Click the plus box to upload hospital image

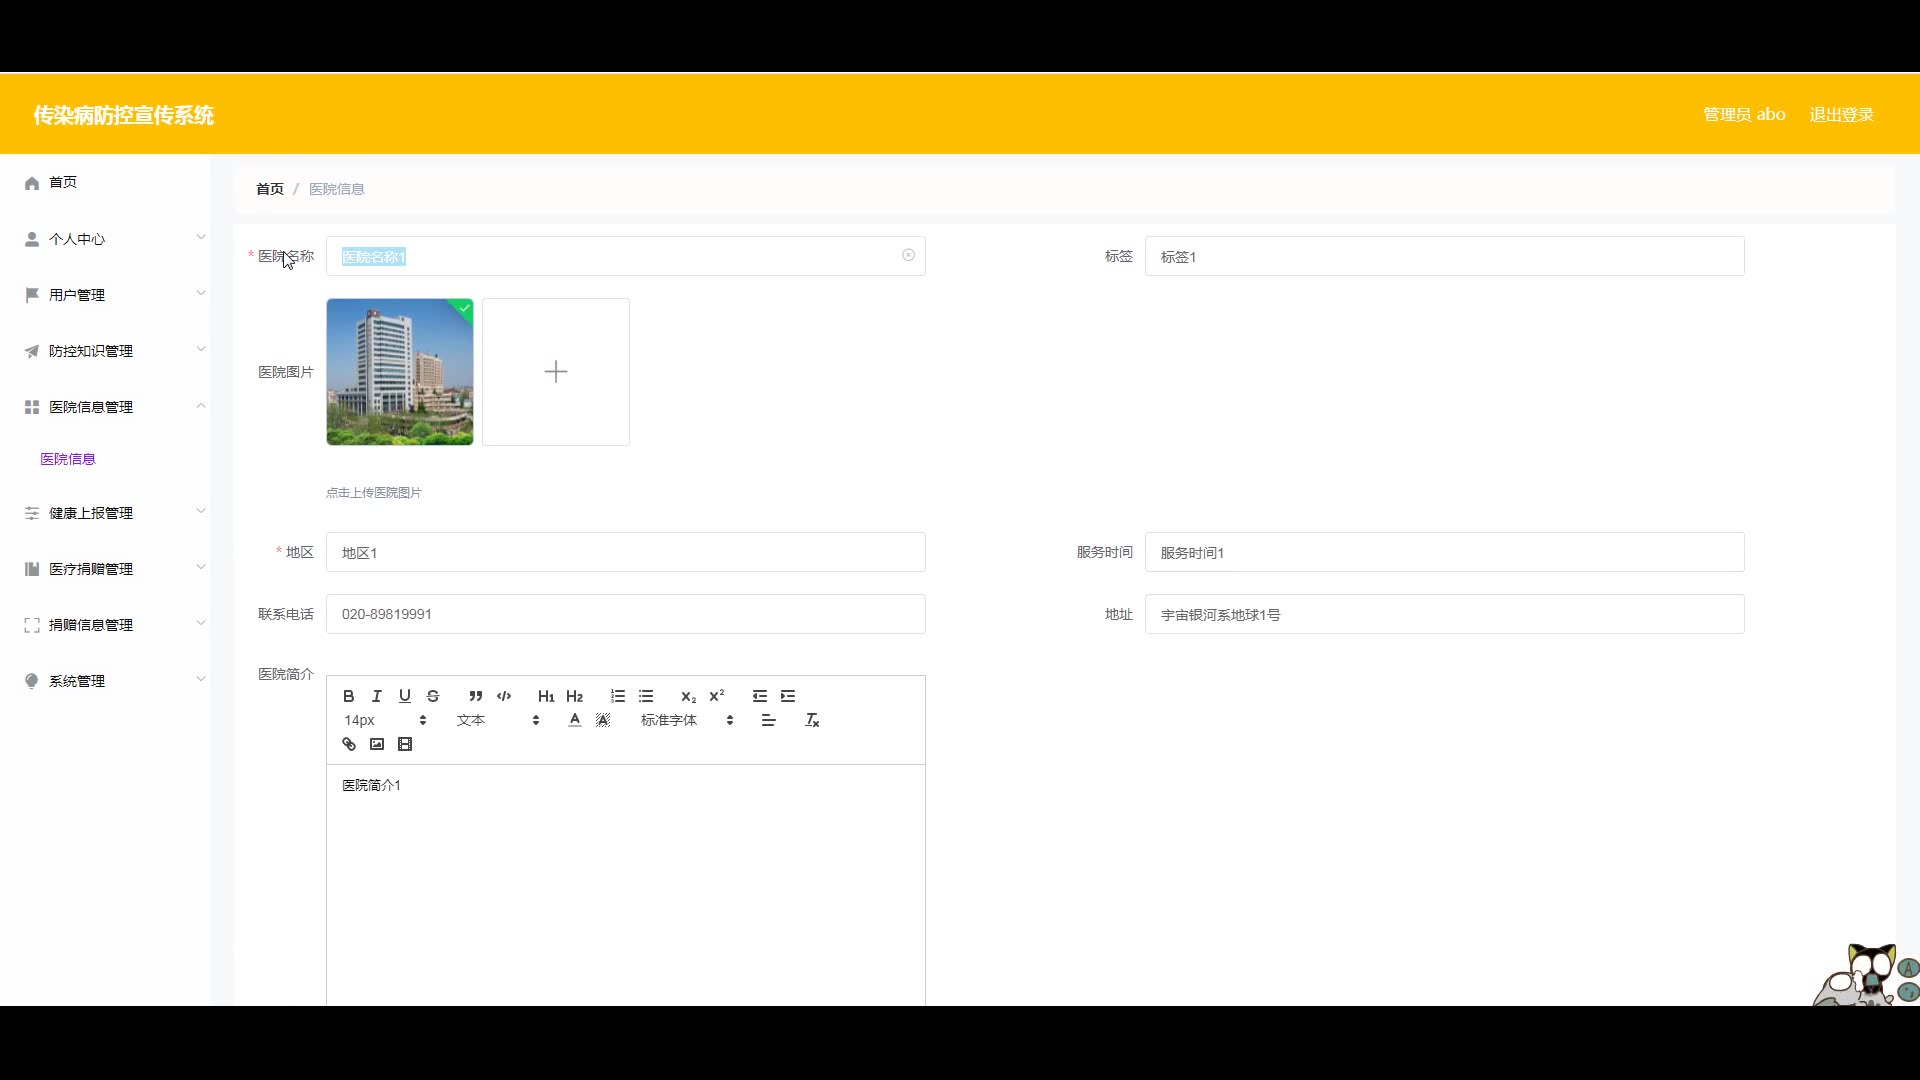point(556,372)
